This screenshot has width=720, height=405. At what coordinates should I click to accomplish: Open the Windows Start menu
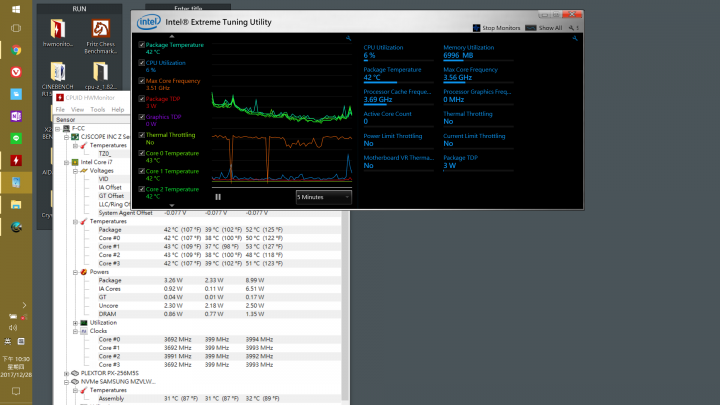(16, 9)
